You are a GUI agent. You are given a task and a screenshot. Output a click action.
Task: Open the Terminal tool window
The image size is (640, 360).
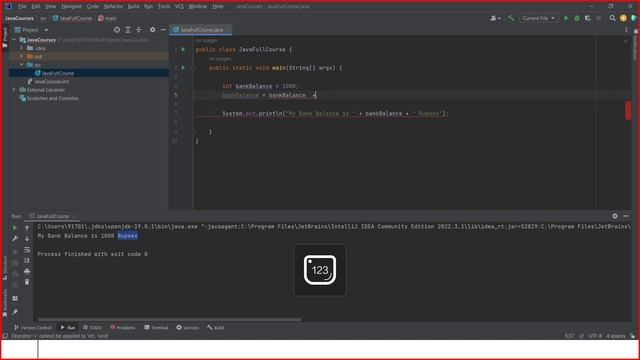tap(156, 328)
